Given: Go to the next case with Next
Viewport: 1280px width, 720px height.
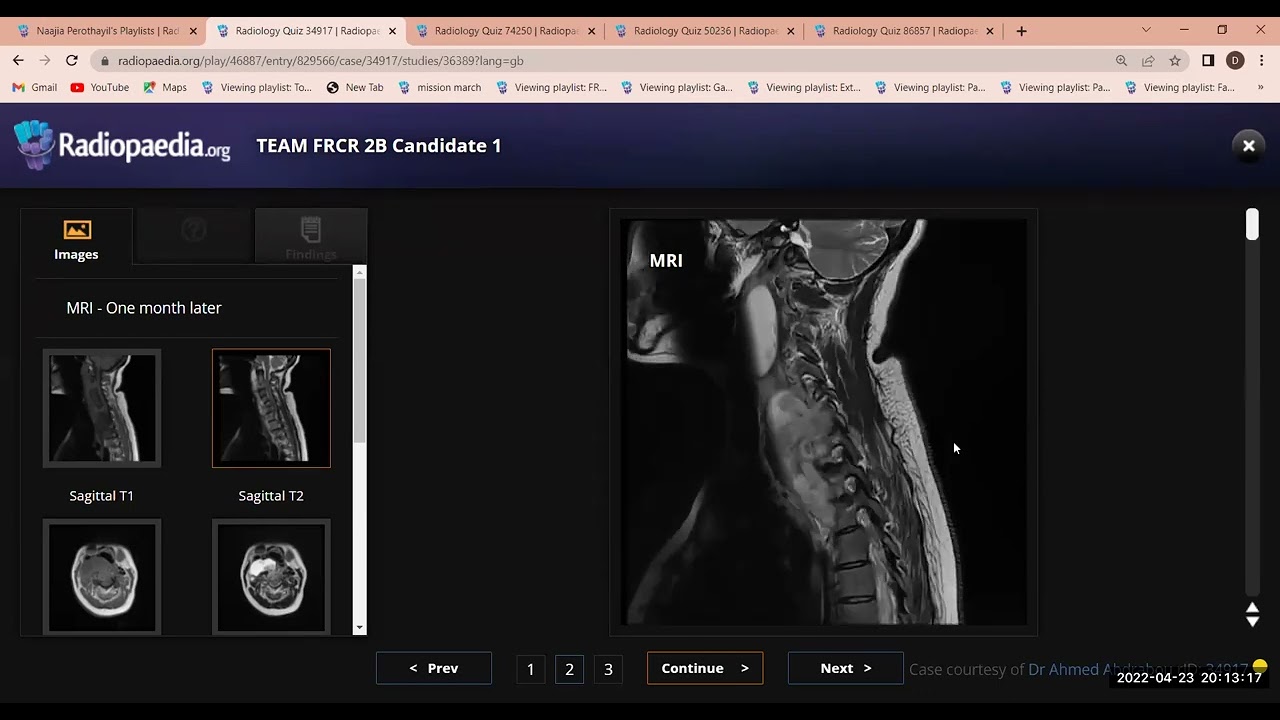Looking at the screenshot, I should 846,668.
